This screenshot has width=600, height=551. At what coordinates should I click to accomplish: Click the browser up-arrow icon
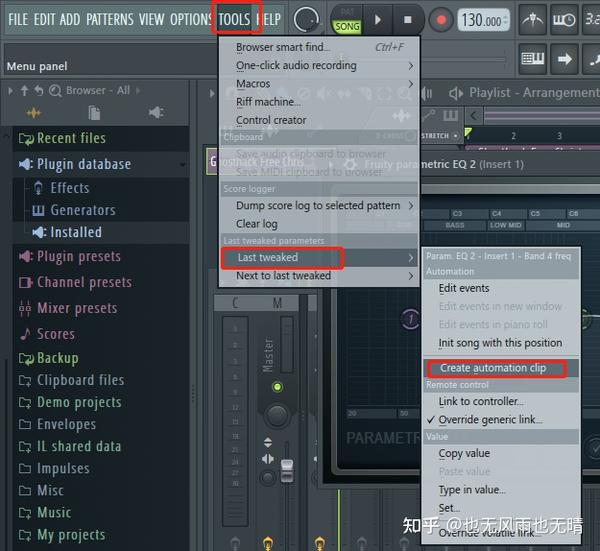pos(24,90)
